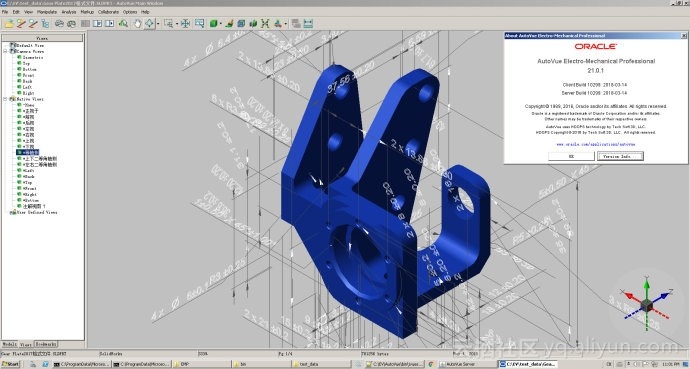Viewport: 690px width, 369px height.
Task: Open dropdown arrow beside the Rotate tool
Action: click(158, 24)
